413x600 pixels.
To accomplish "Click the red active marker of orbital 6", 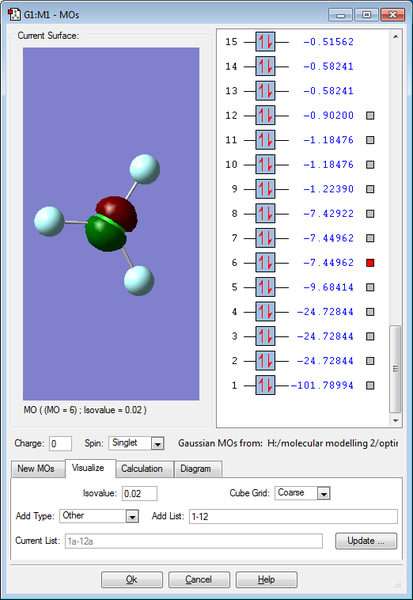I will pyautogui.click(x=370, y=263).
